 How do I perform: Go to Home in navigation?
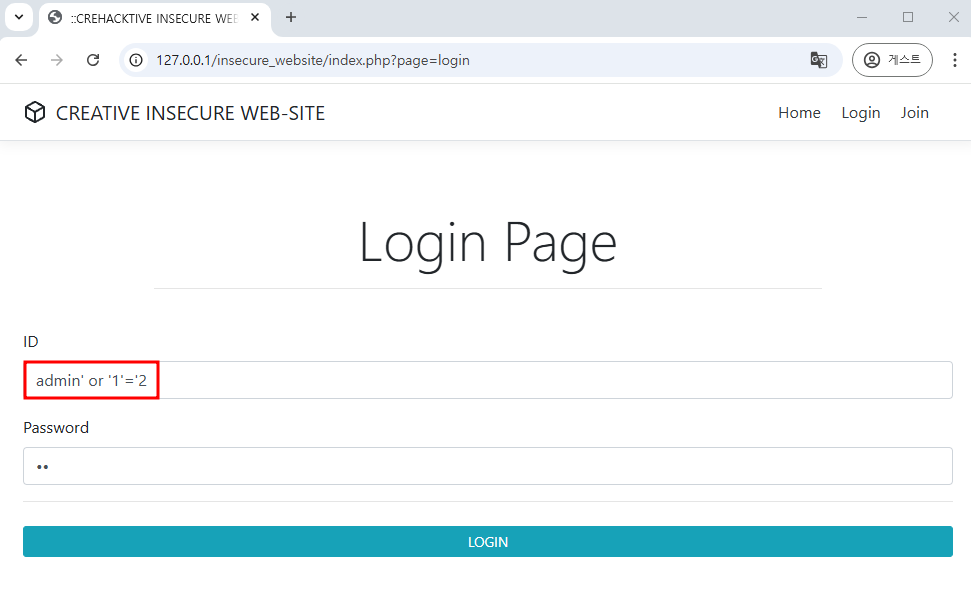tap(799, 113)
